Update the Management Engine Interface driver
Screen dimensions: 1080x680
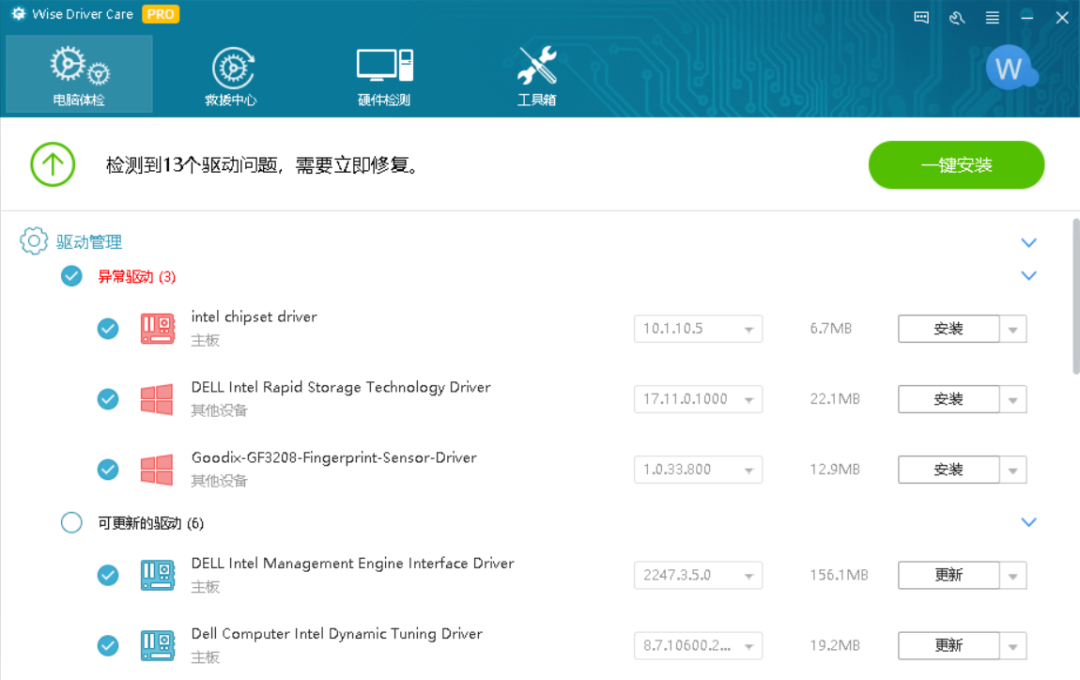[948, 575]
